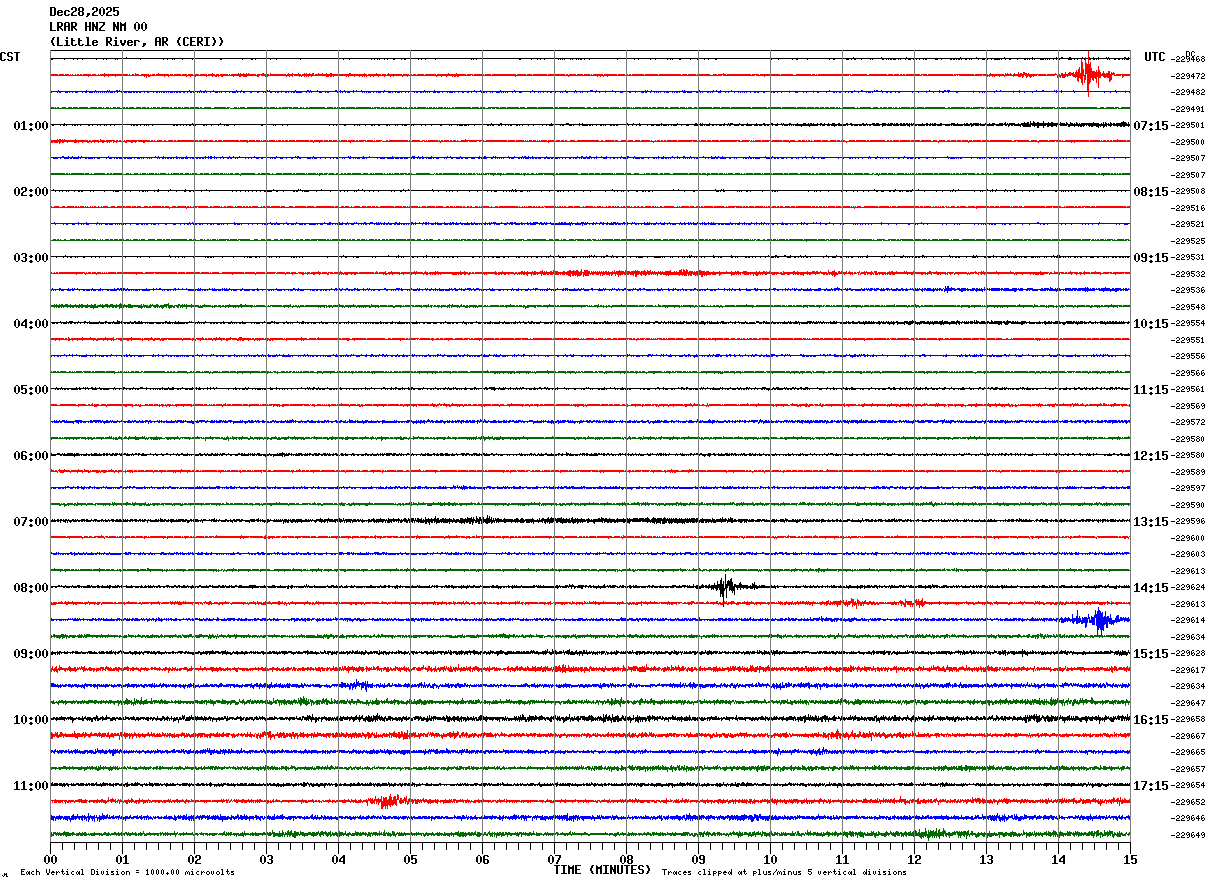Screen dimensions: 1210x886
Task: Click the 08:00 CST time label
Action: point(31,588)
